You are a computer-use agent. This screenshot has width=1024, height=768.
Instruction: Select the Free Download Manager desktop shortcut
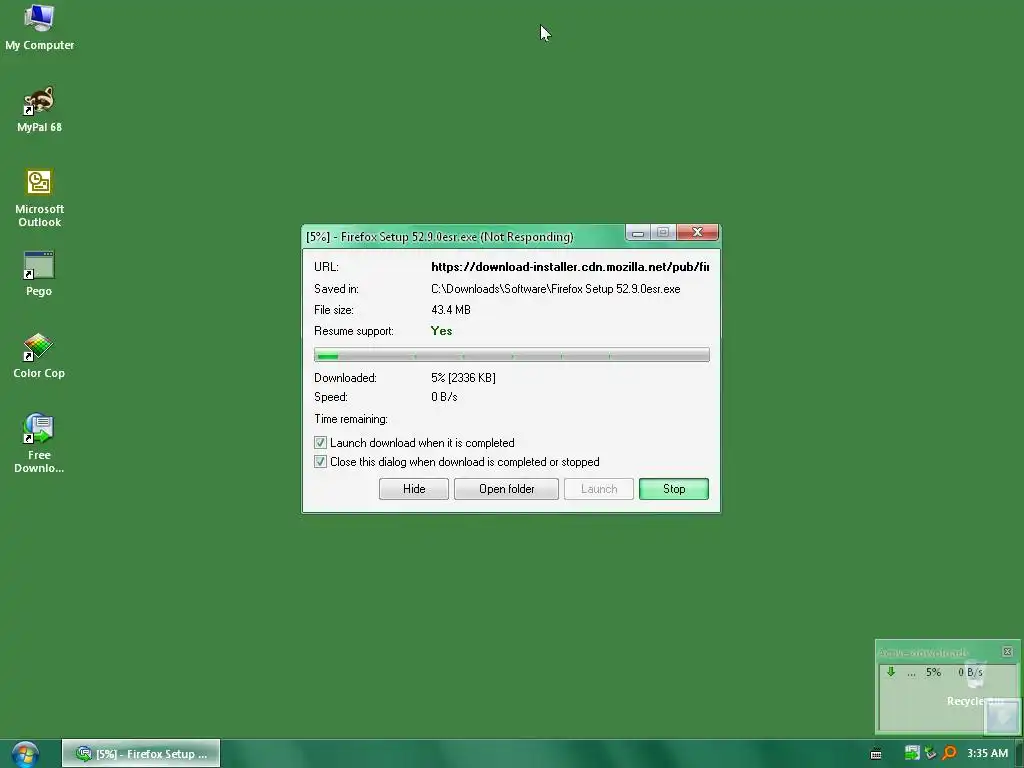39,443
